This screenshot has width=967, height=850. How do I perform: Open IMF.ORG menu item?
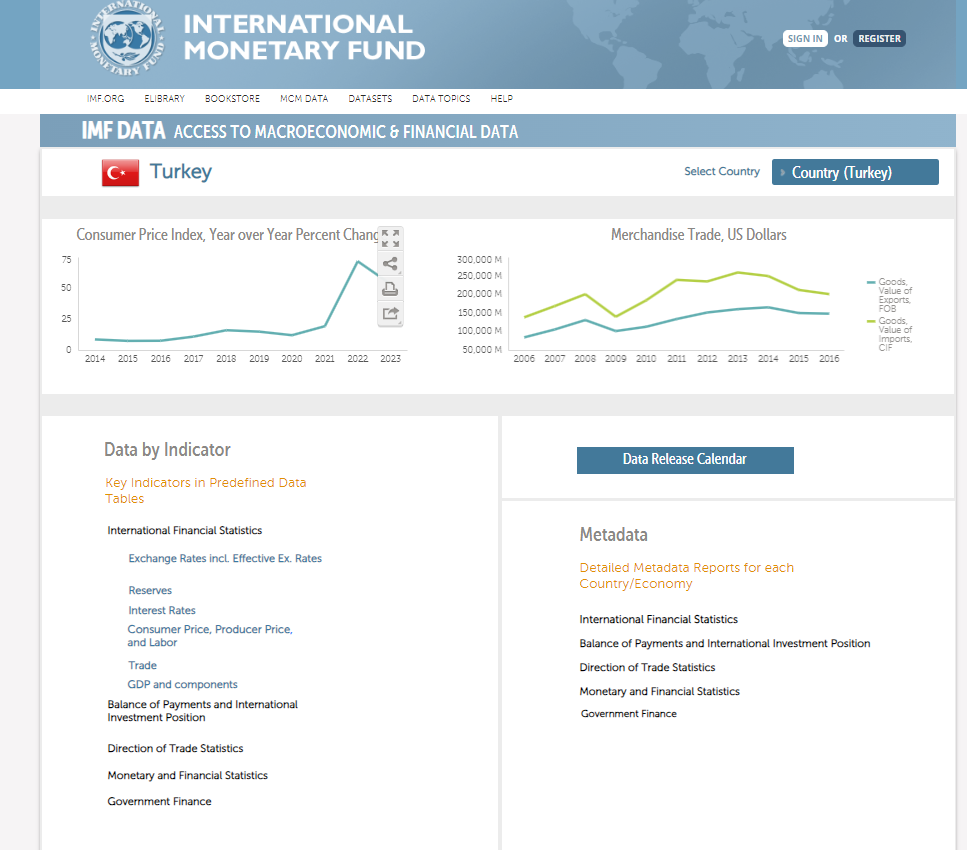pos(105,99)
